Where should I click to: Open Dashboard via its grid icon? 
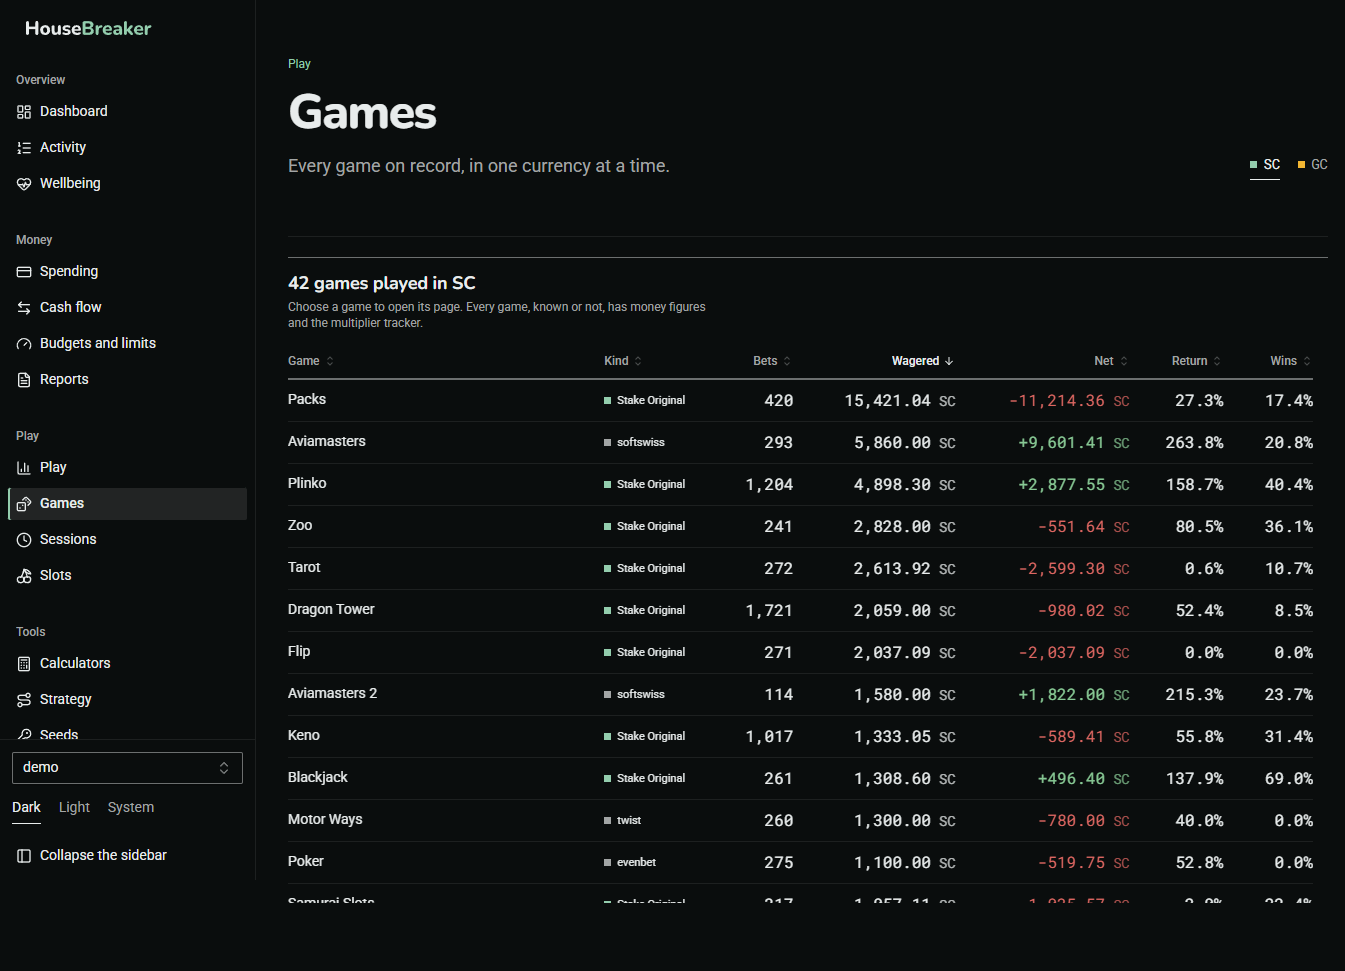(x=24, y=112)
